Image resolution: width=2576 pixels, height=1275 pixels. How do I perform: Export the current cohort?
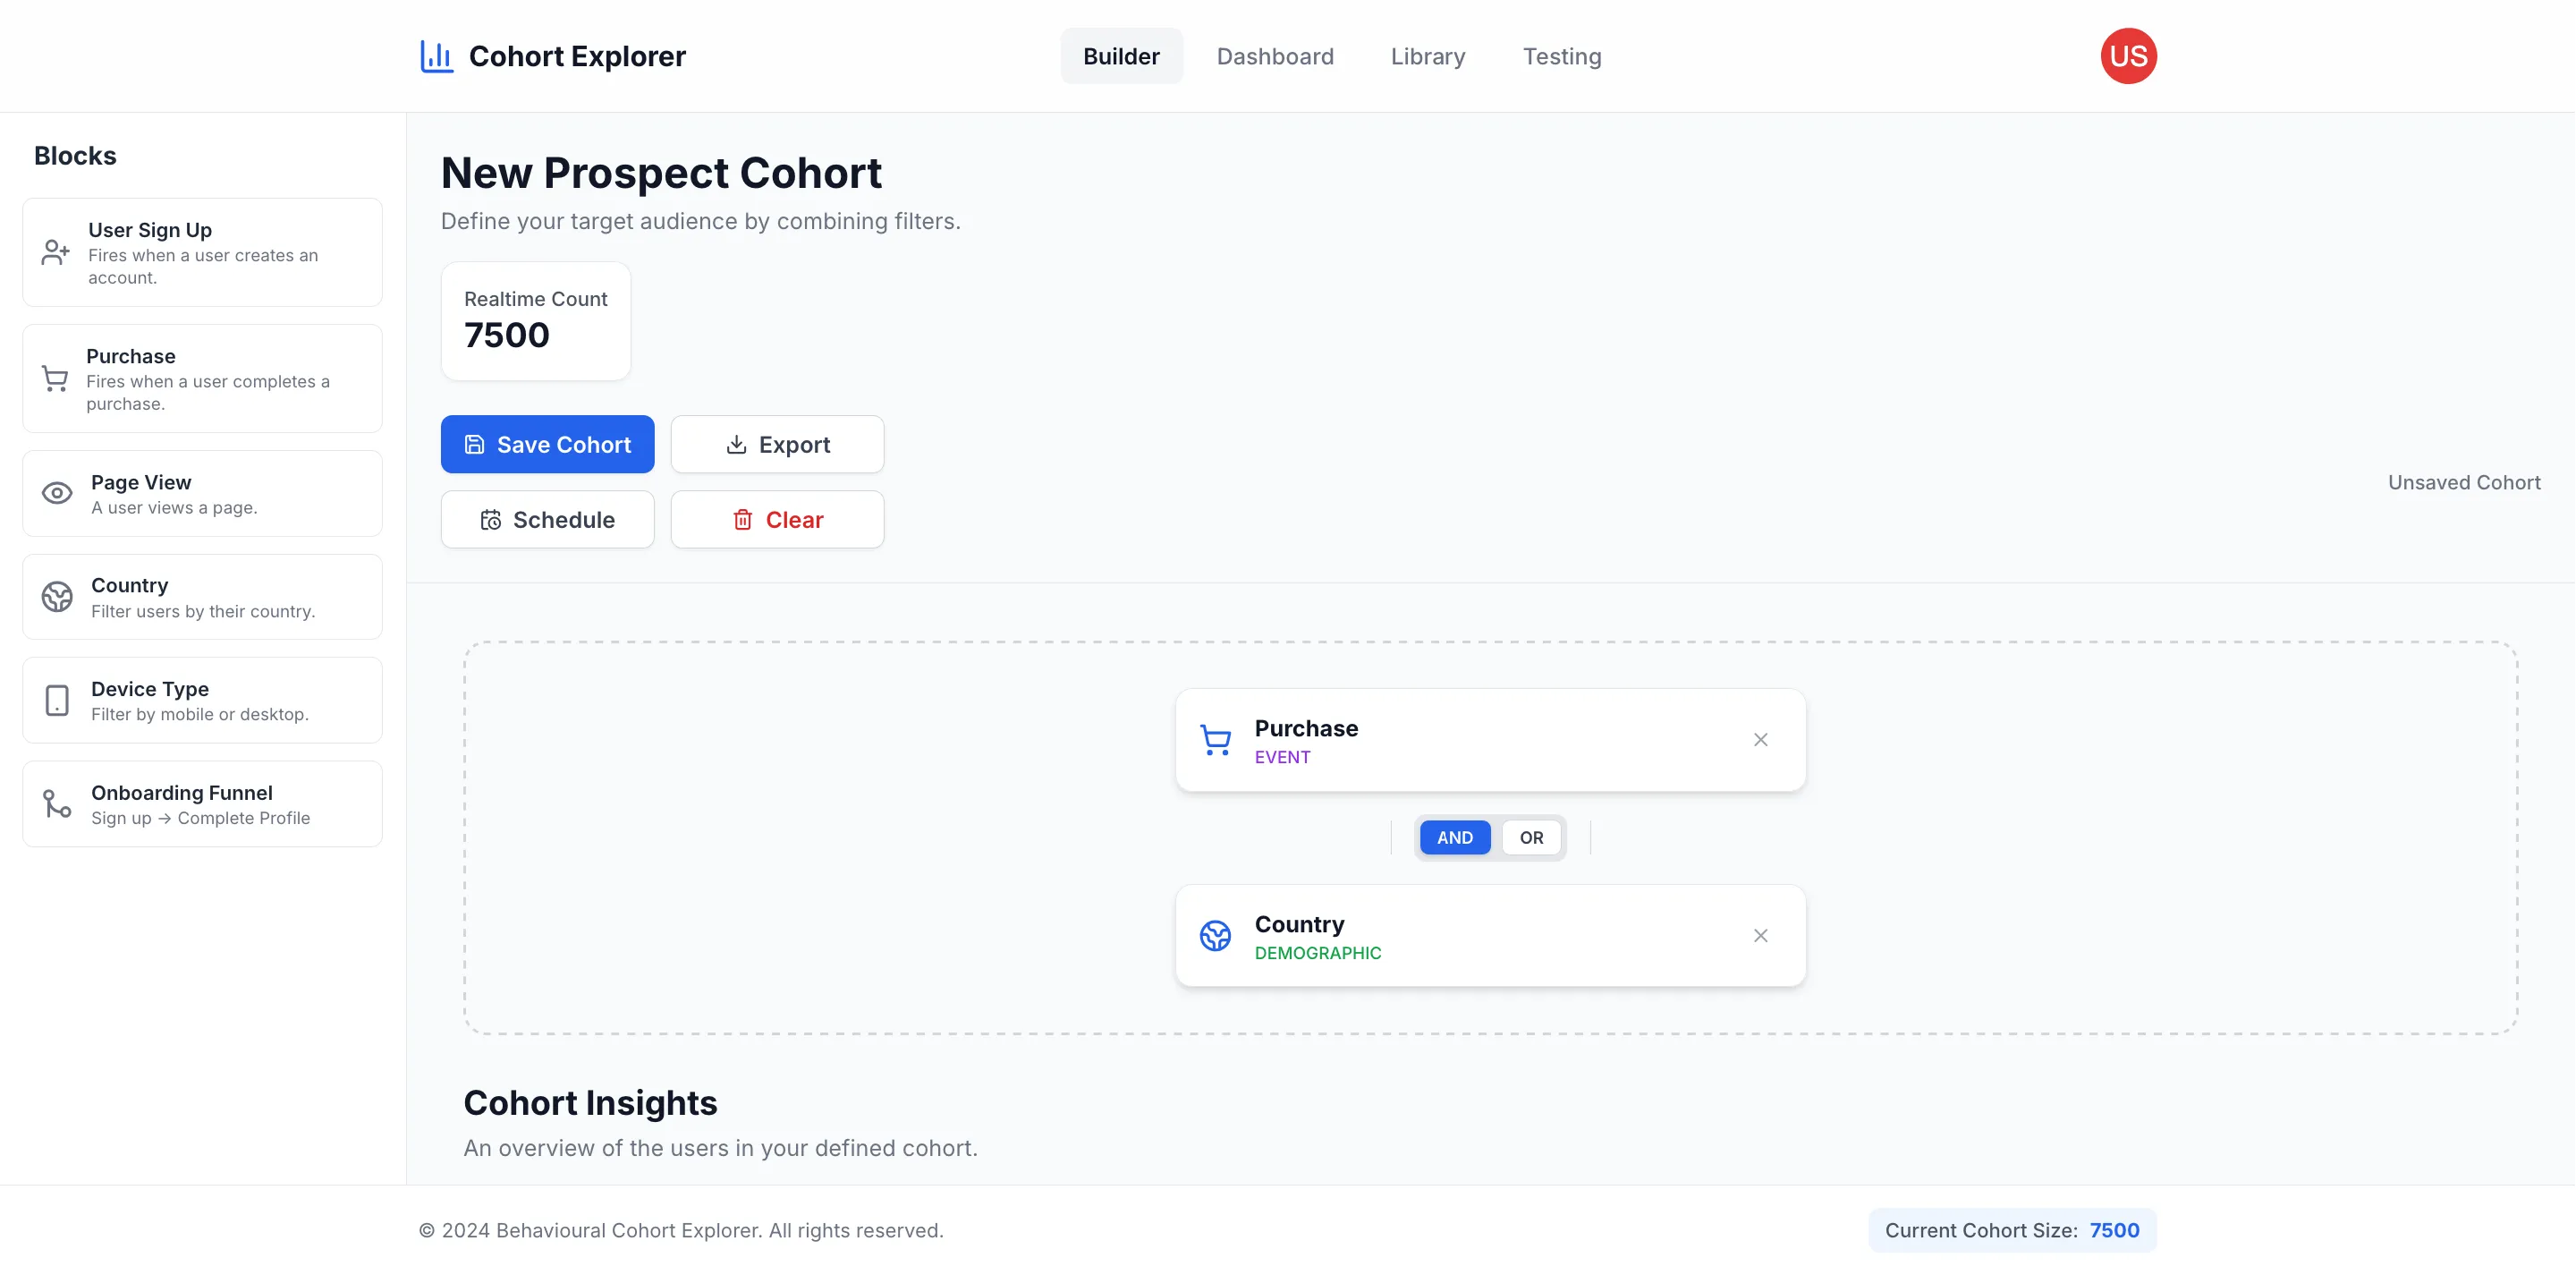(777, 444)
